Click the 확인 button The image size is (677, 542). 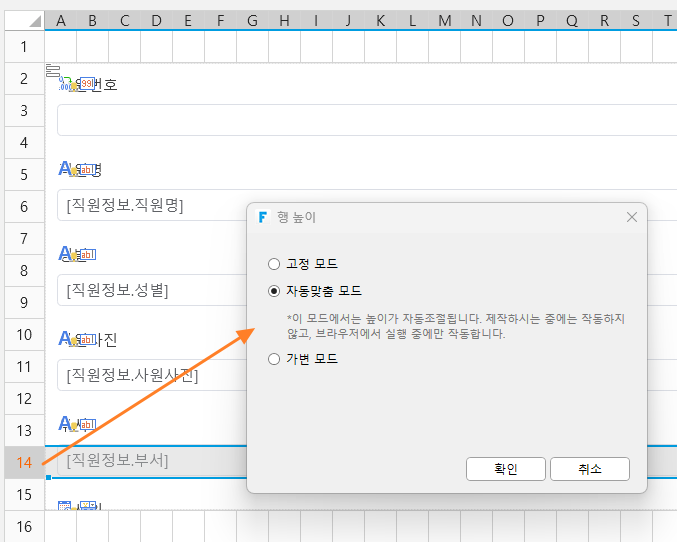click(x=506, y=469)
